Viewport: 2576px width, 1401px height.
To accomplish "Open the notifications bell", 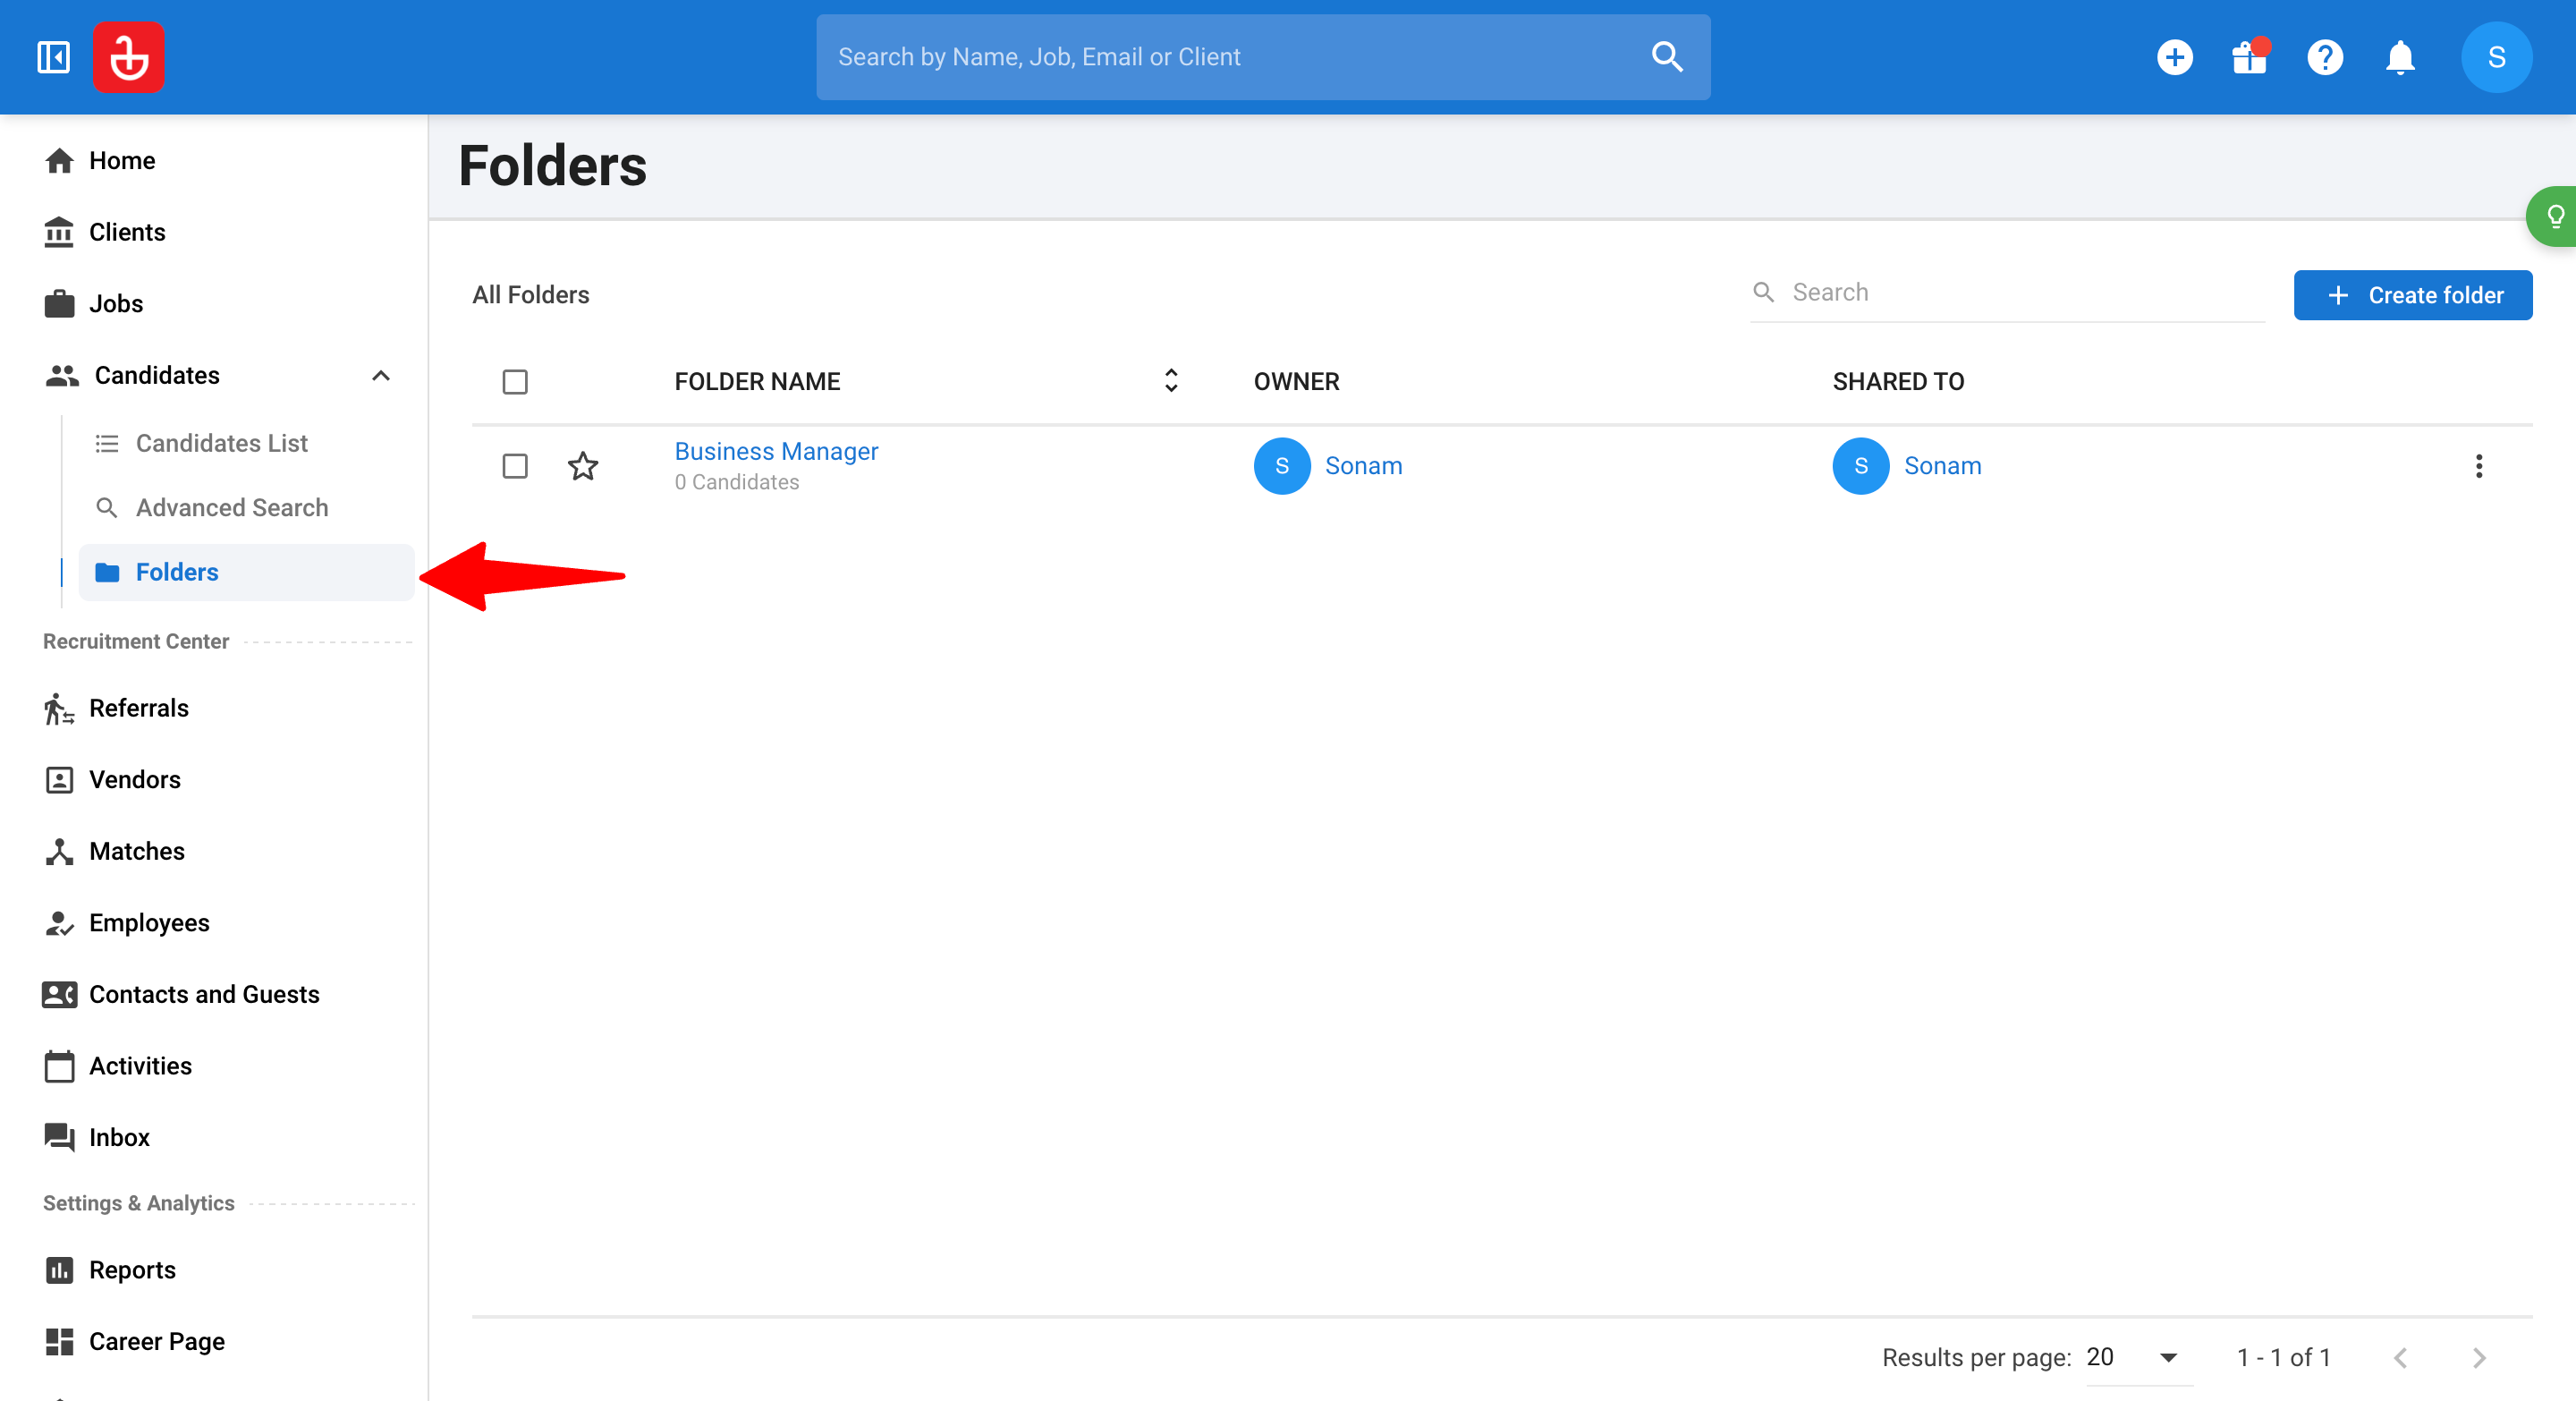I will [x=2400, y=57].
